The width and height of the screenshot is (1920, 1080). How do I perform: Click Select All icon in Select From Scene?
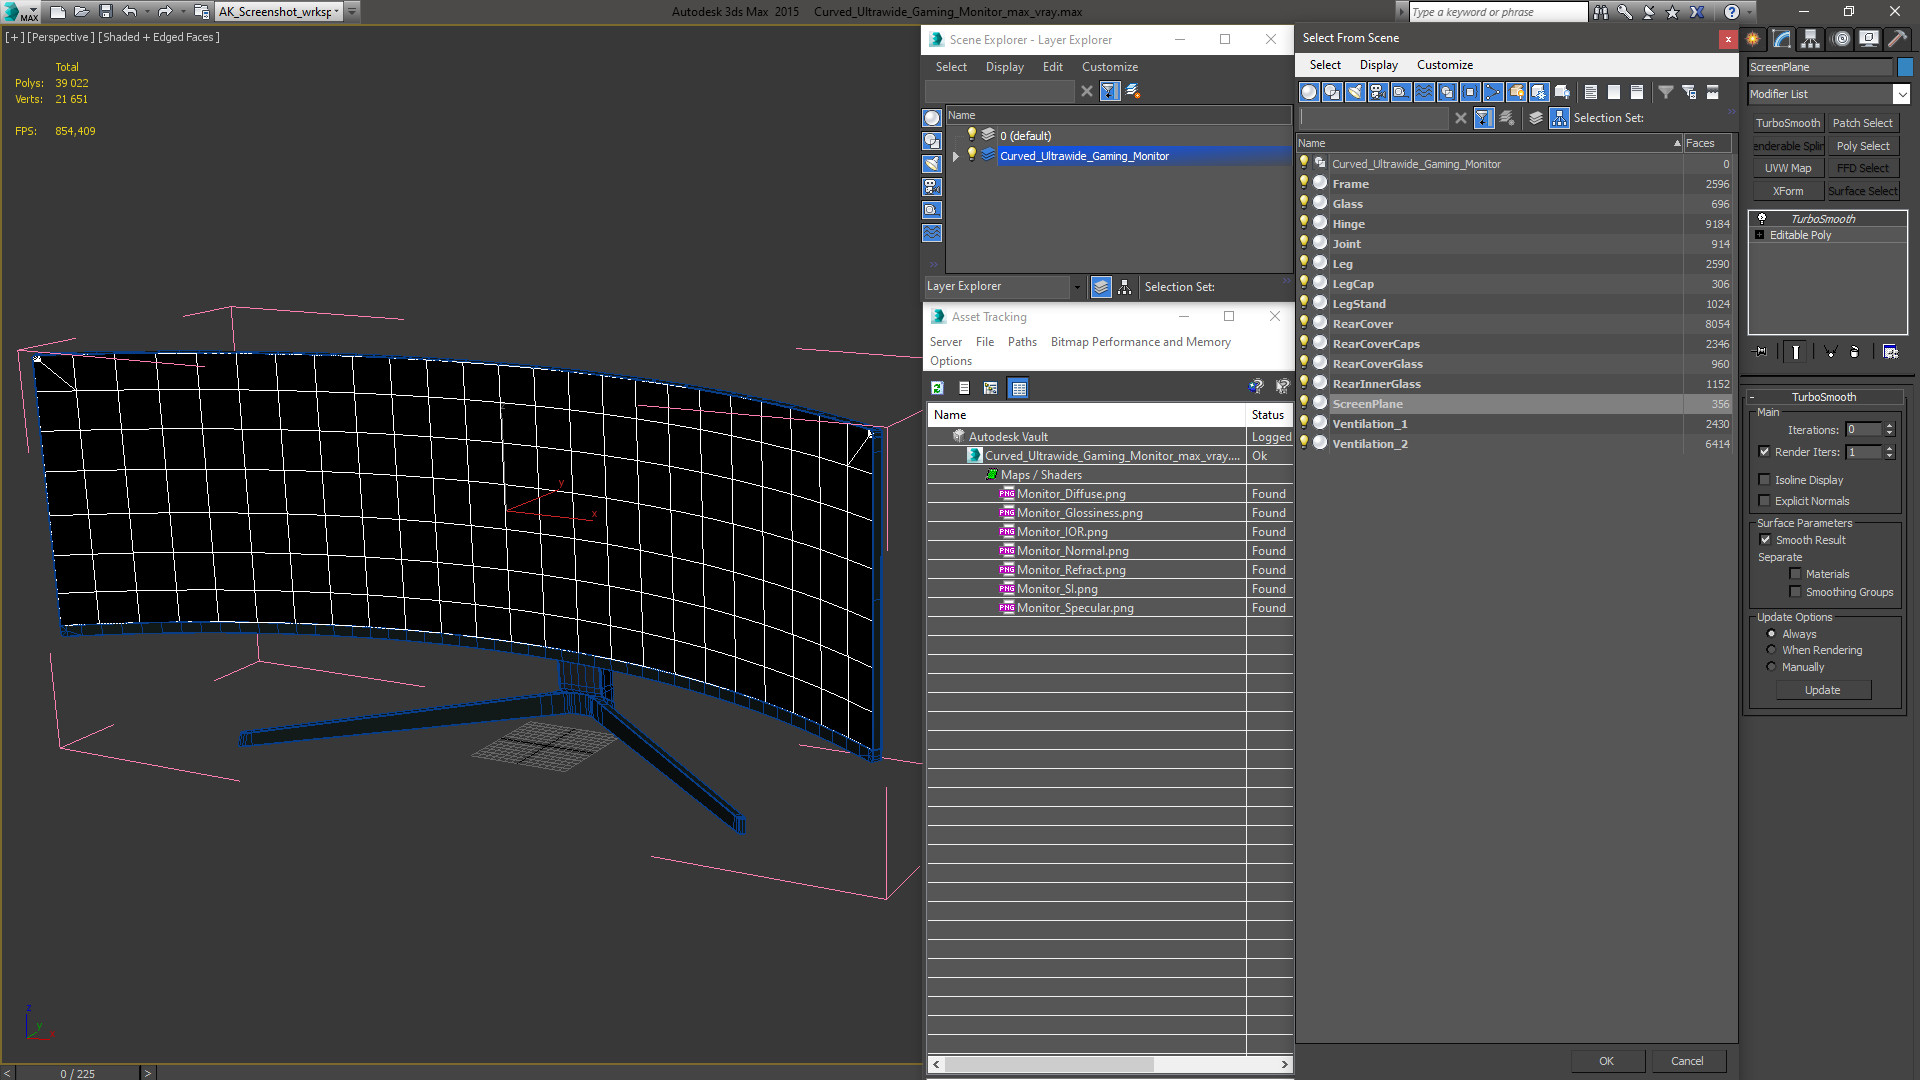(x=1591, y=92)
